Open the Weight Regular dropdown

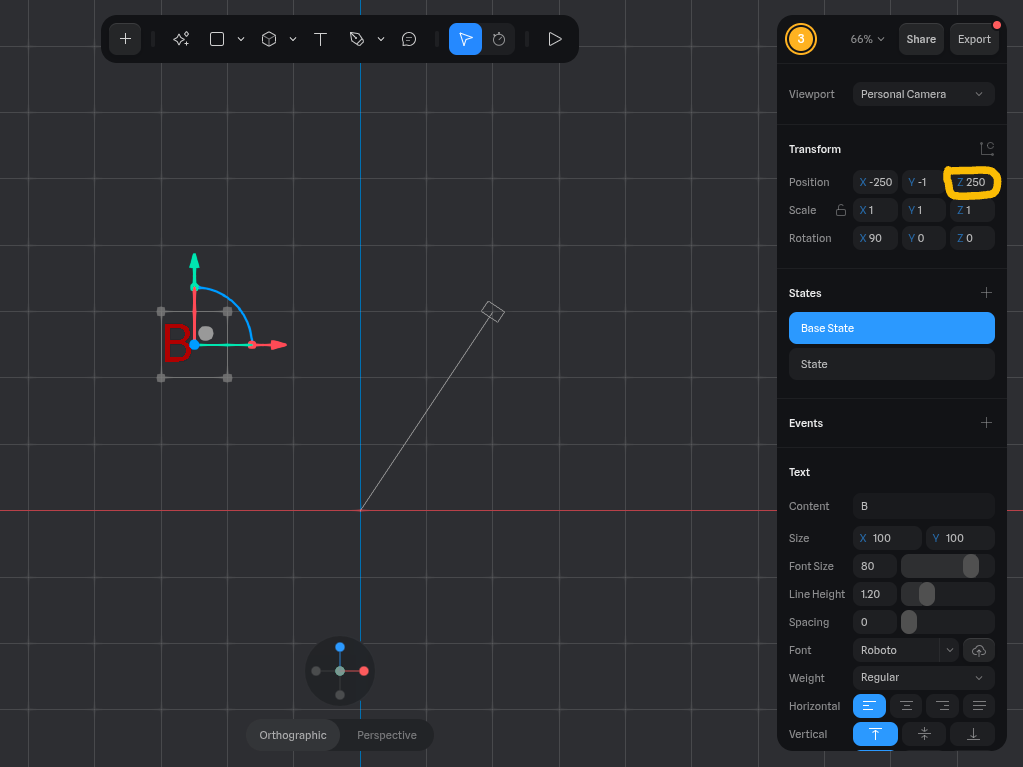(x=923, y=678)
